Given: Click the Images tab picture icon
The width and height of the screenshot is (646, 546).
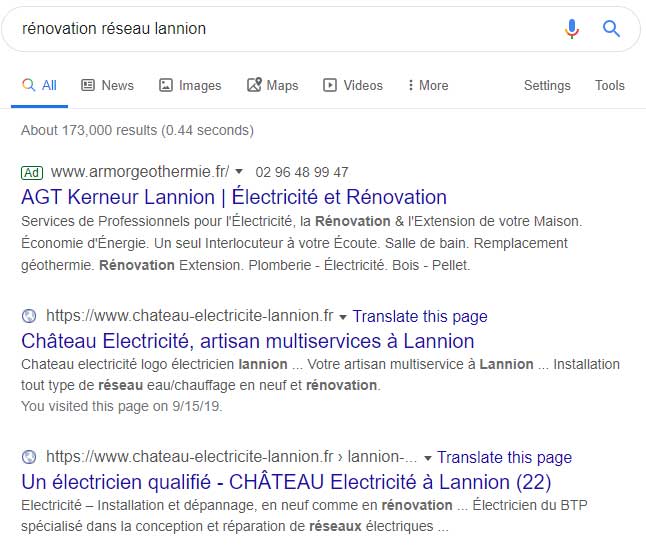Looking at the screenshot, I should 166,85.
